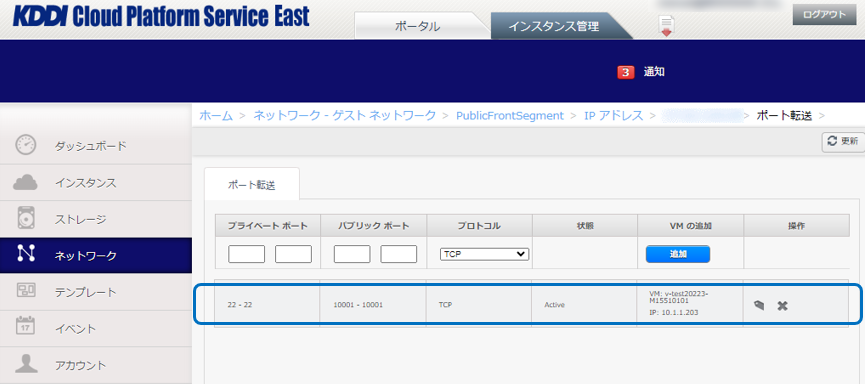The height and width of the screenshot is (384, 867).
Task: Open イベント in the sidebar
Action: tap(75, 329)
